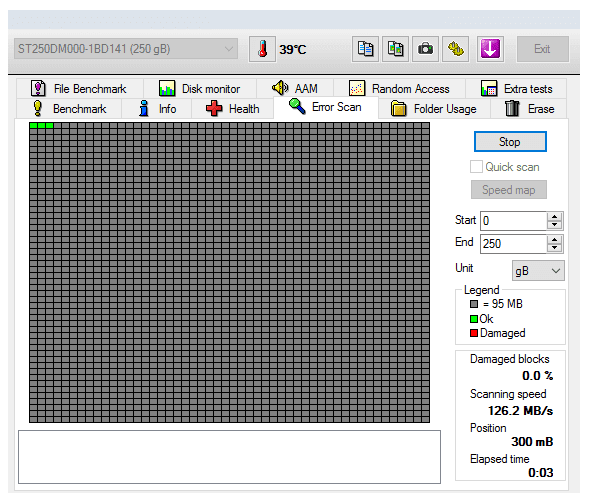Open the AAM tab
590x503 pixels.
tap(295, 89)
